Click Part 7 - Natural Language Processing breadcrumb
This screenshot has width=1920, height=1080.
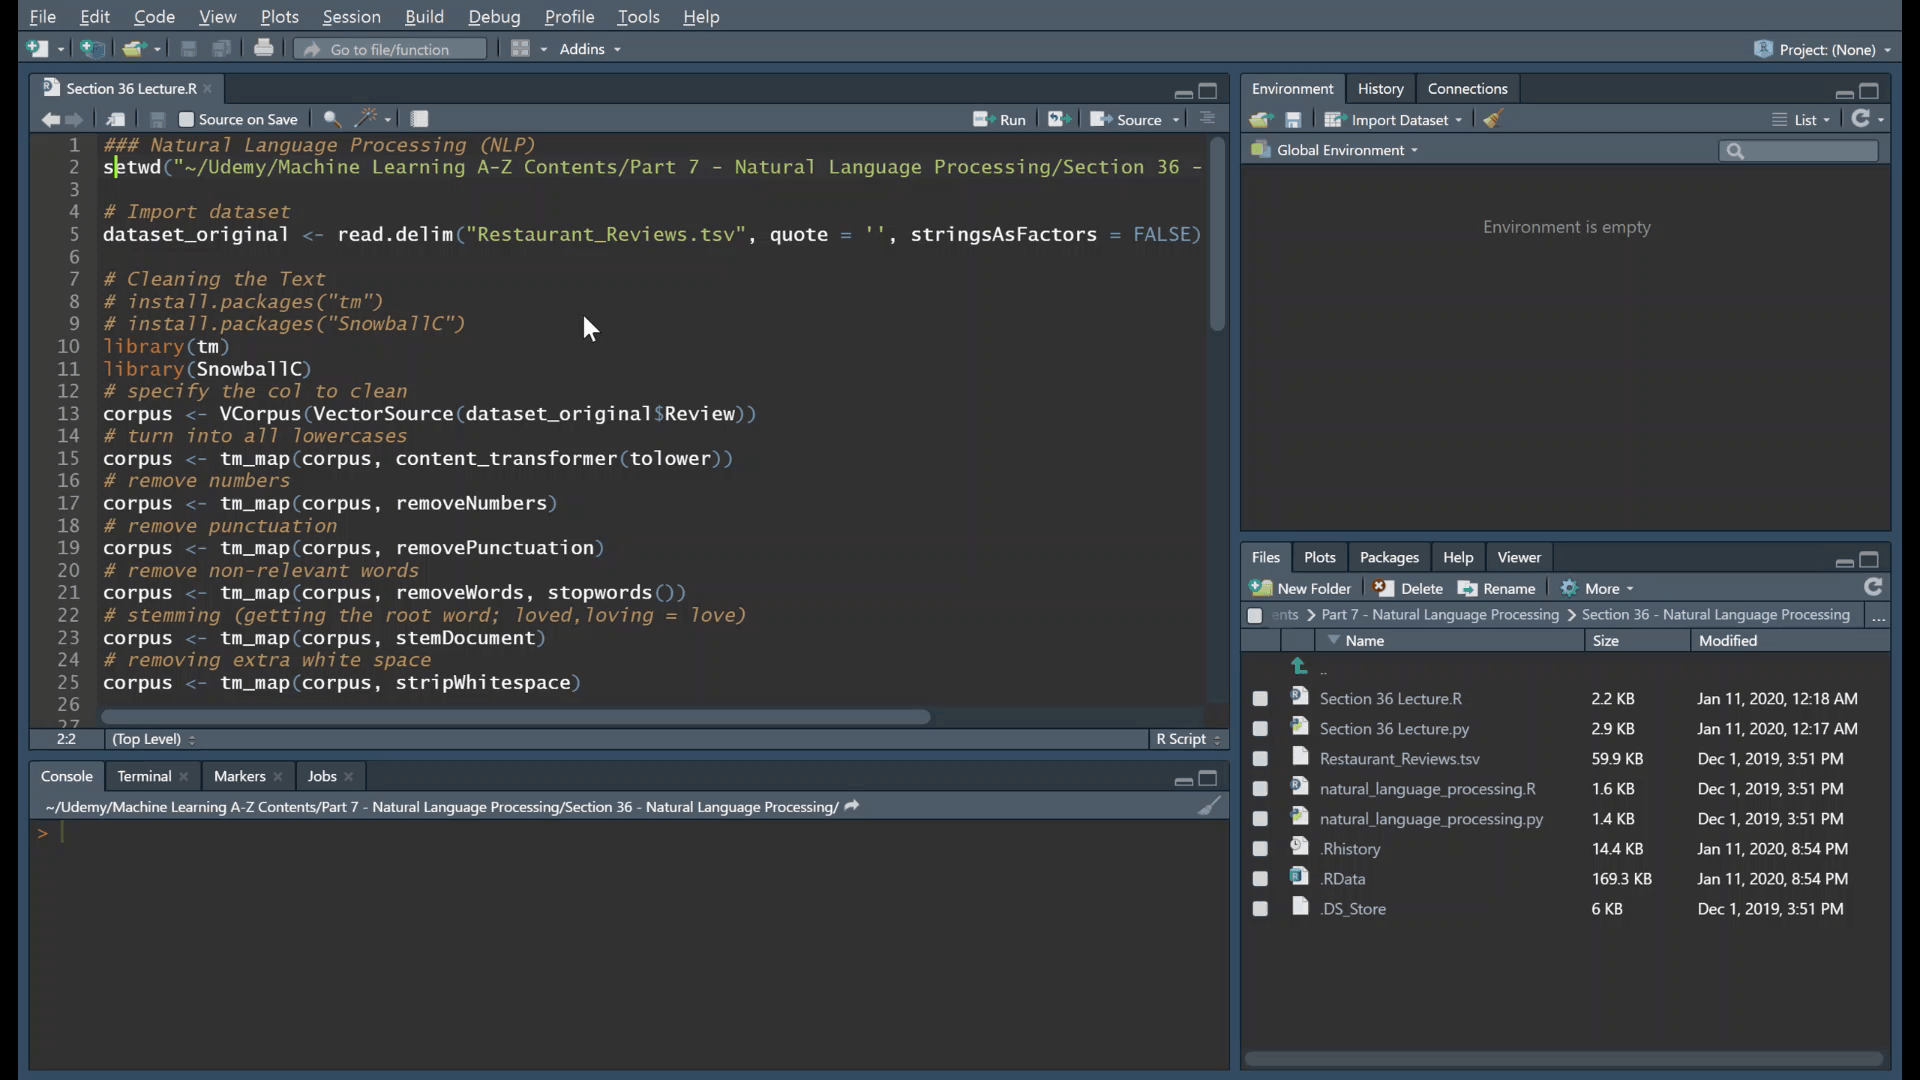(x=1440, y=615)
